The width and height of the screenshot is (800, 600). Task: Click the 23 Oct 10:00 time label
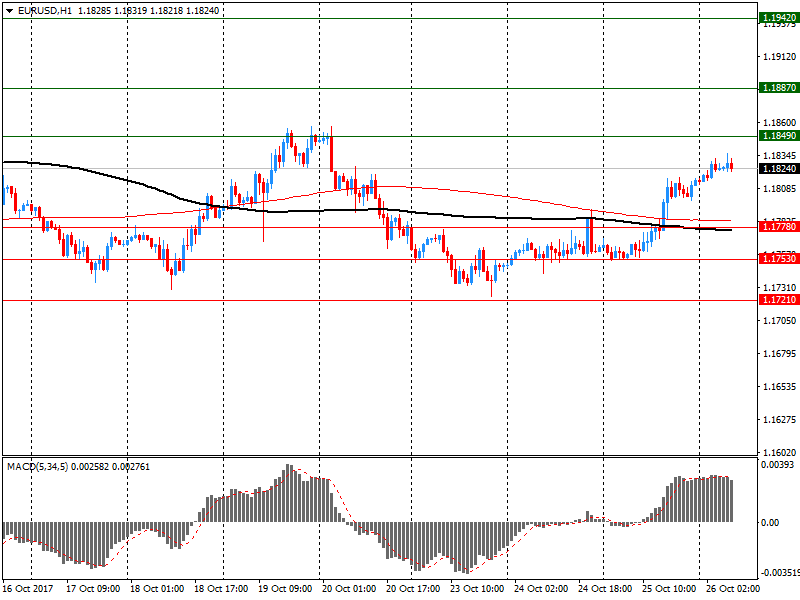click(477, 589)
